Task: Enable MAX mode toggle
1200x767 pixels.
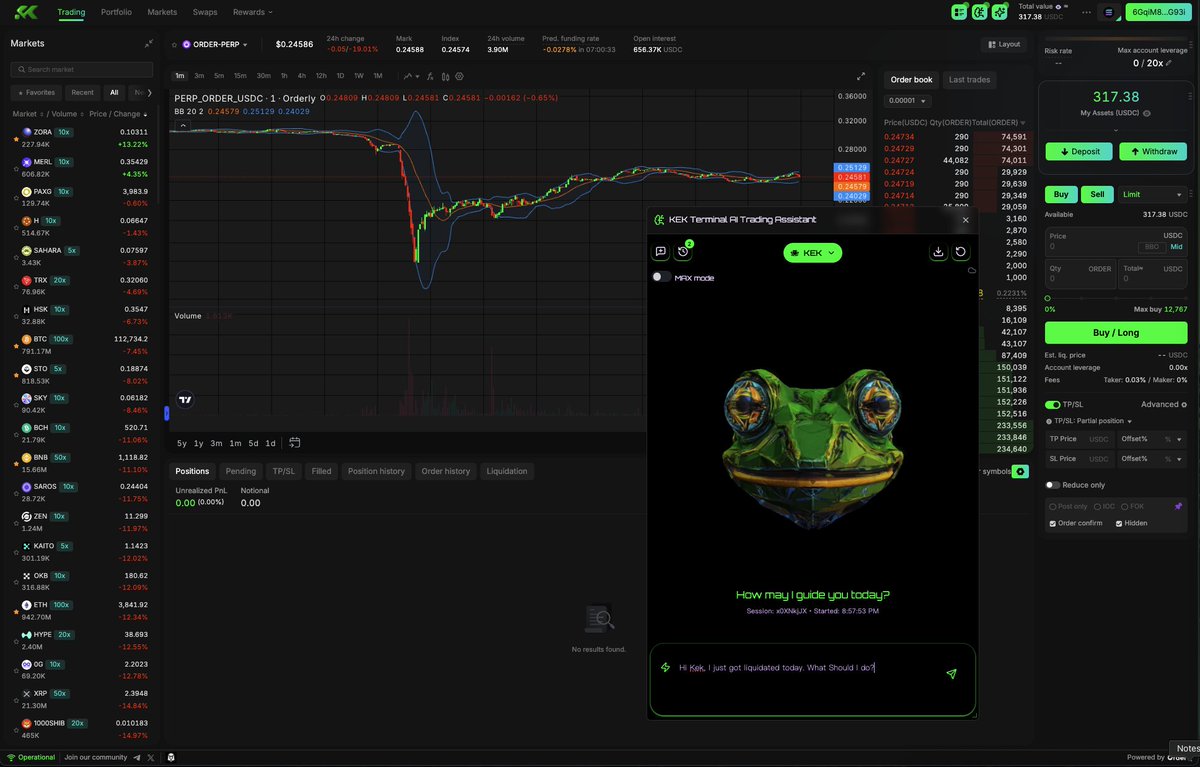Action: pyautogui.click(x=661, y=277)
